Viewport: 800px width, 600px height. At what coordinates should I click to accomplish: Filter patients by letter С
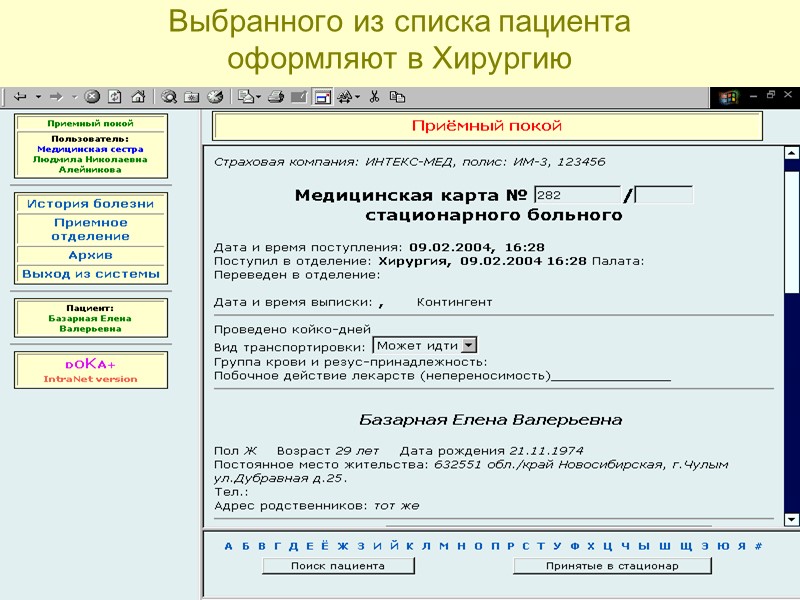tap(526, 546)
